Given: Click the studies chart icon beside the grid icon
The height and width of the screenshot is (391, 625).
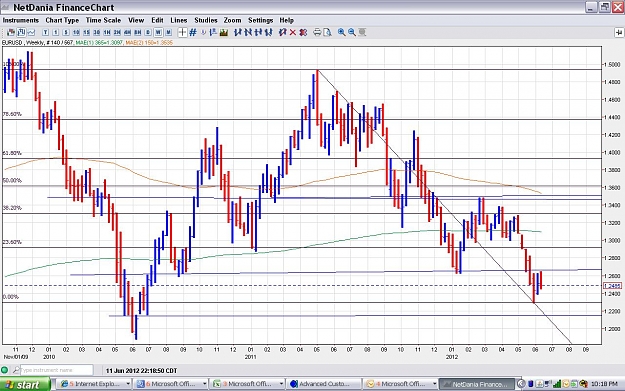Looking at the screenshot, I should [213, 32].
